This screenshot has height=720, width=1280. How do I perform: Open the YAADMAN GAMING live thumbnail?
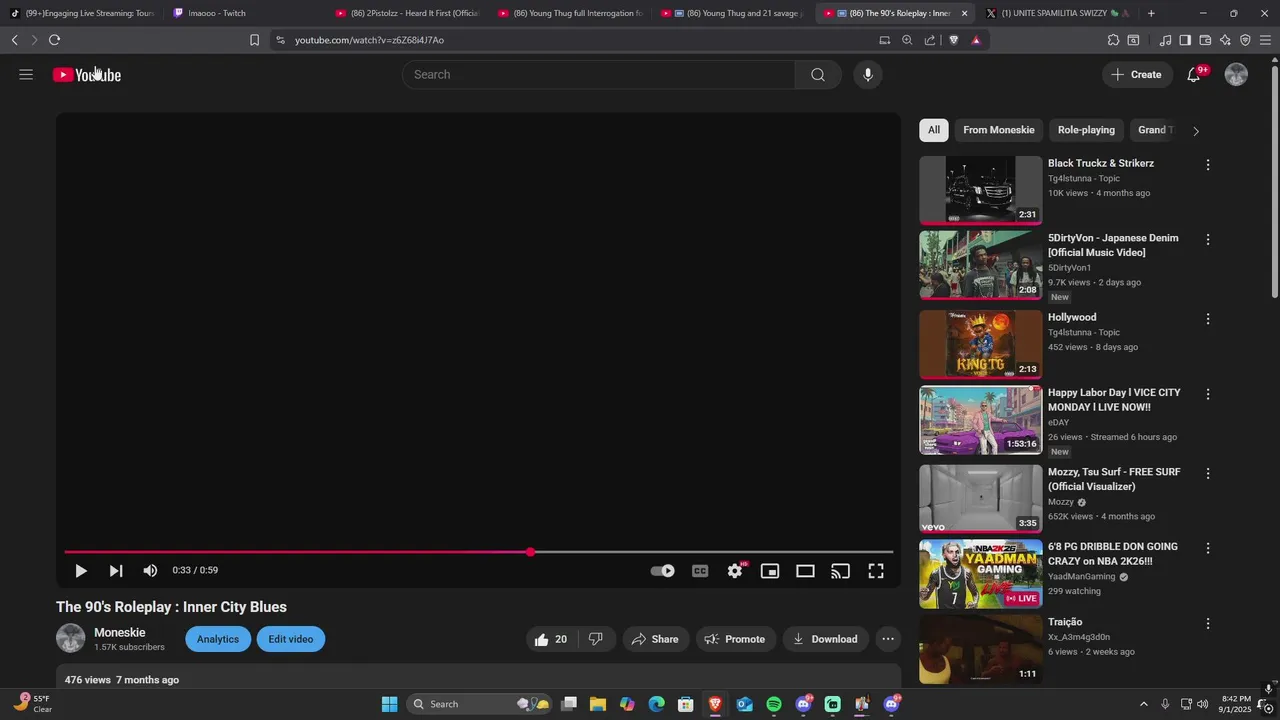[x=981, y=574]
